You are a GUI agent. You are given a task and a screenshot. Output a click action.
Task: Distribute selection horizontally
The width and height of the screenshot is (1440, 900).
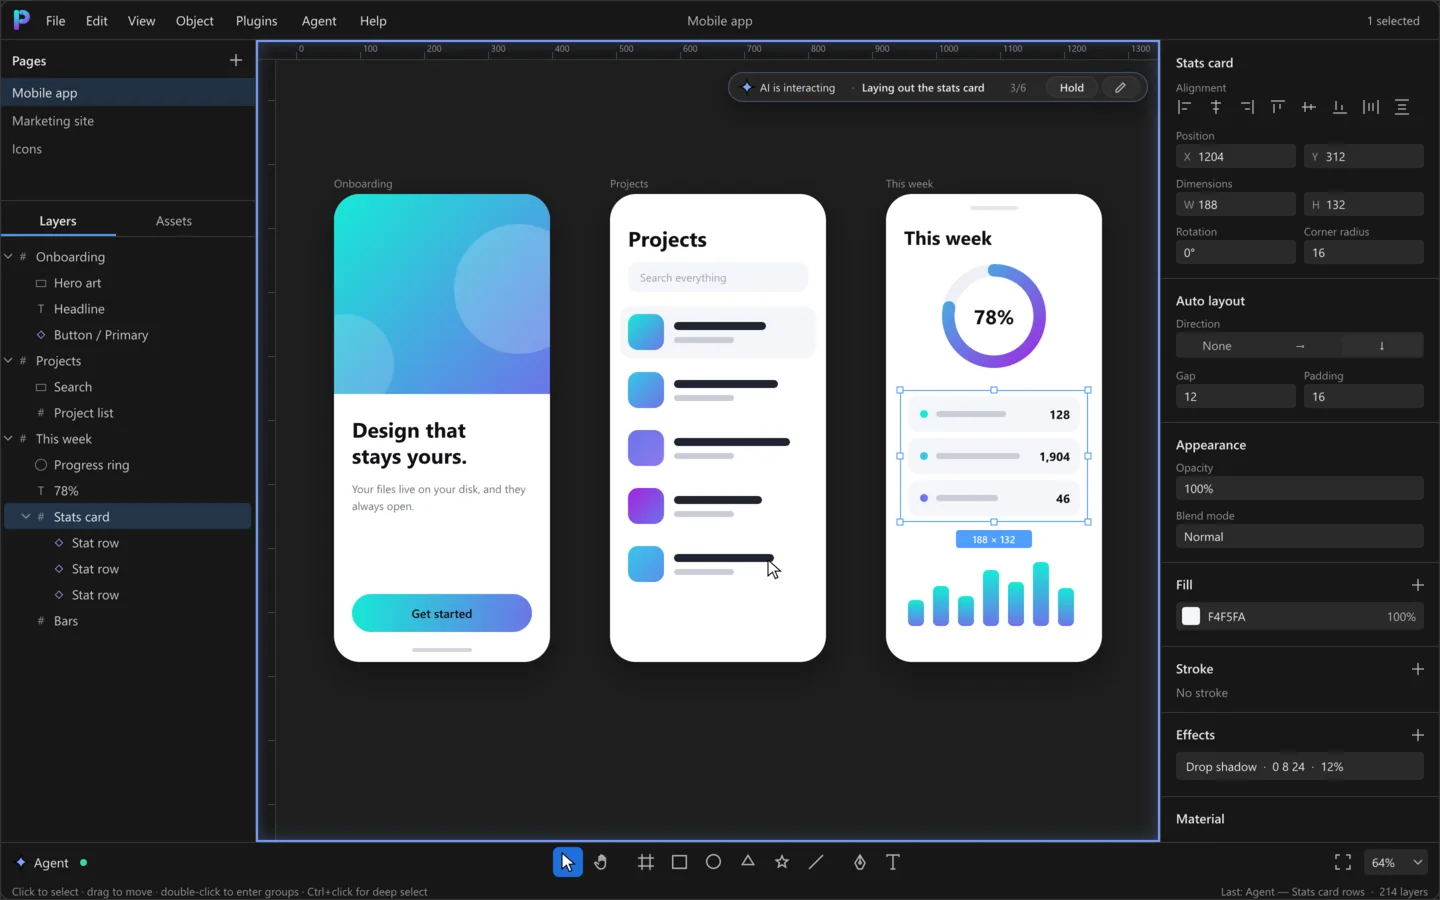(1371, 107)
